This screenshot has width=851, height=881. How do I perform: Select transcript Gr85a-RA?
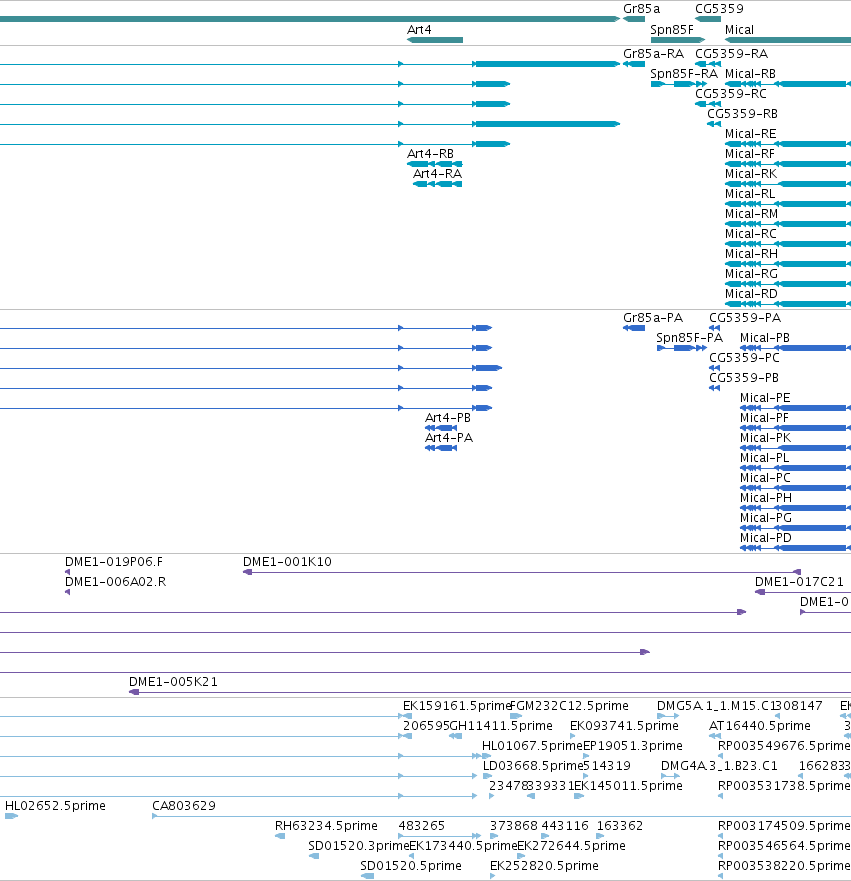point(634,64)
